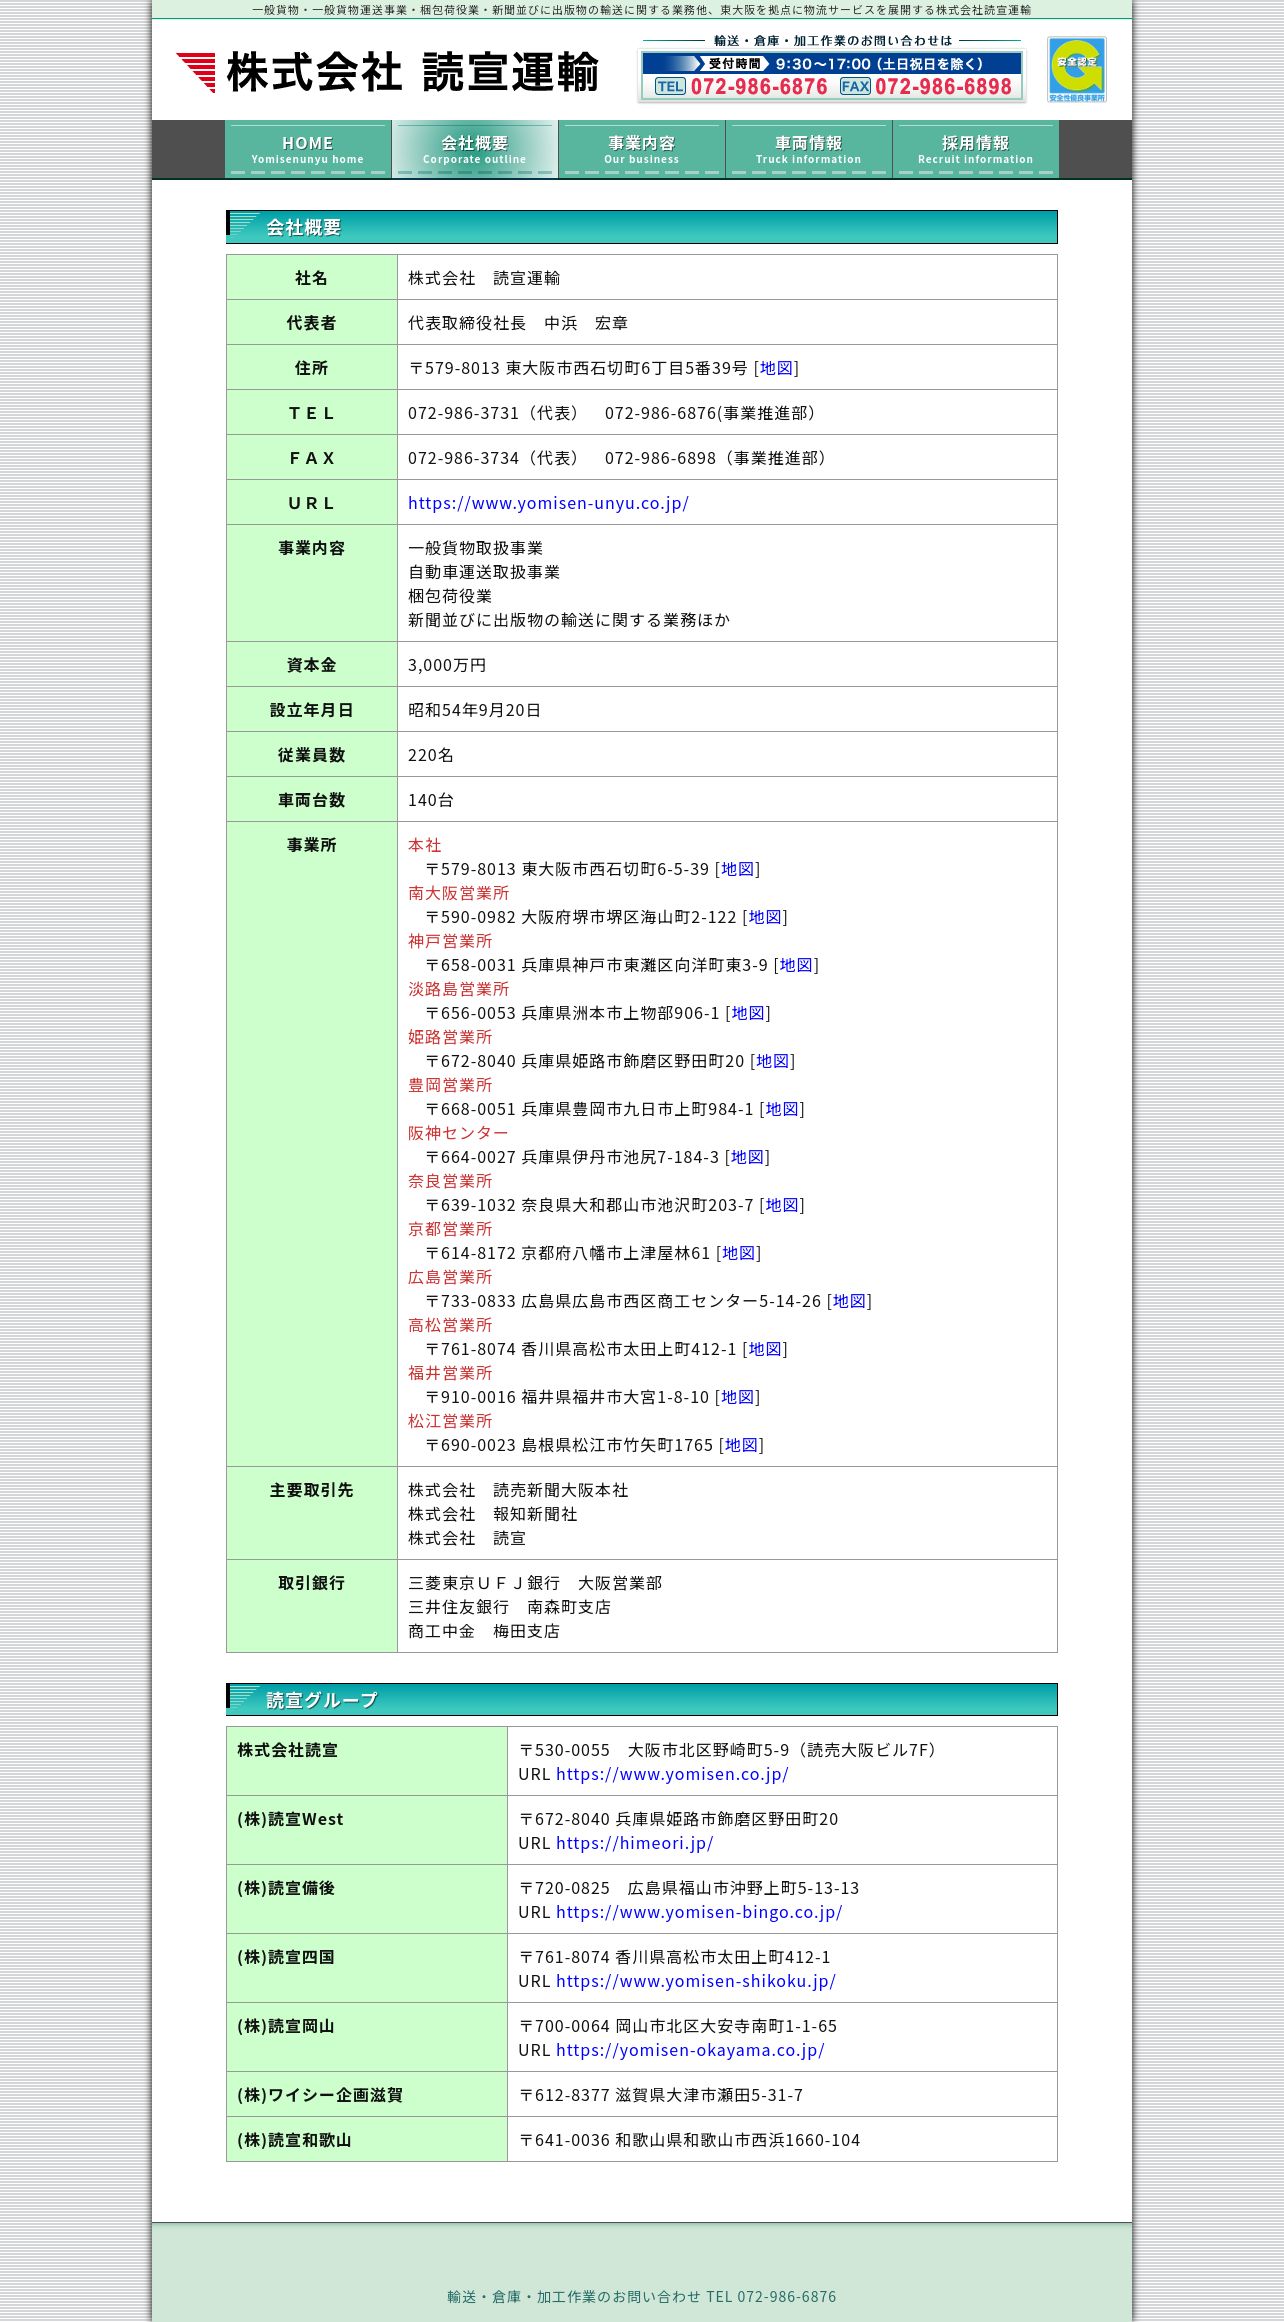This screenshot has width=1284, height=2322.
Task: Open the 地図 link for 姫路営業所 address
Action: coord(773,1061)
